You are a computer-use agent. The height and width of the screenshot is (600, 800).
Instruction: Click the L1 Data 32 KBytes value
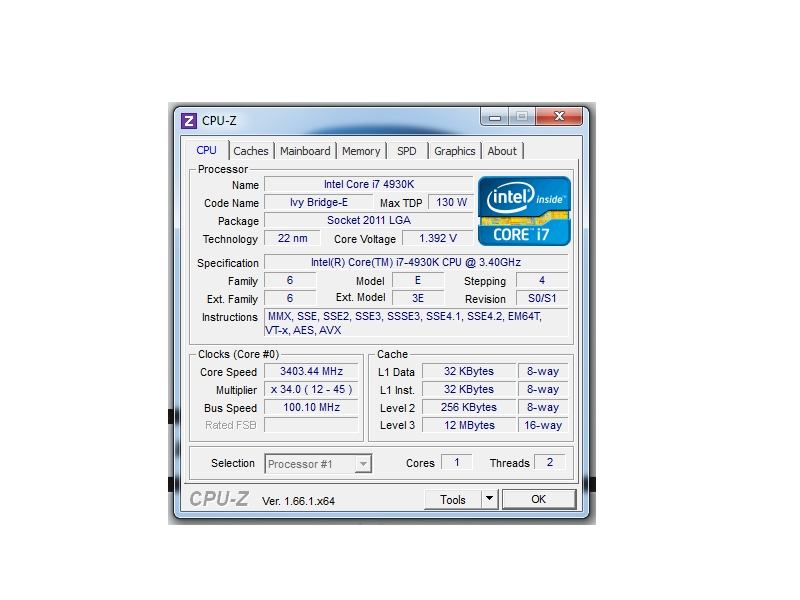point(469,371)
